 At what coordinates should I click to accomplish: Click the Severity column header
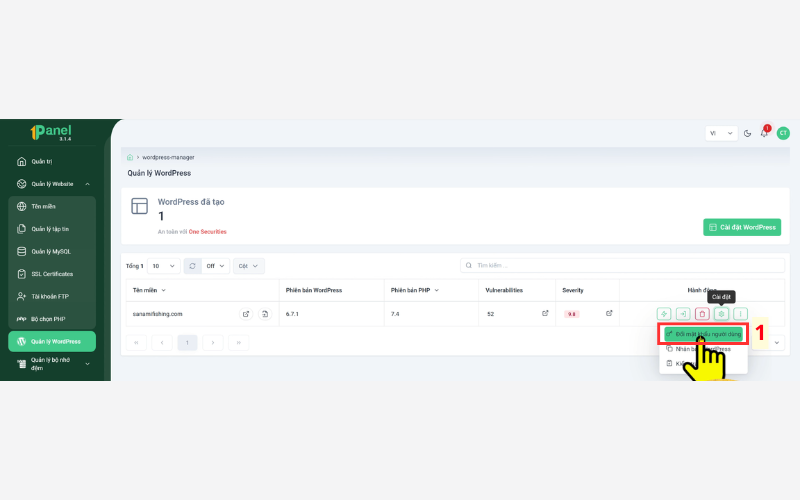point(572,290)
